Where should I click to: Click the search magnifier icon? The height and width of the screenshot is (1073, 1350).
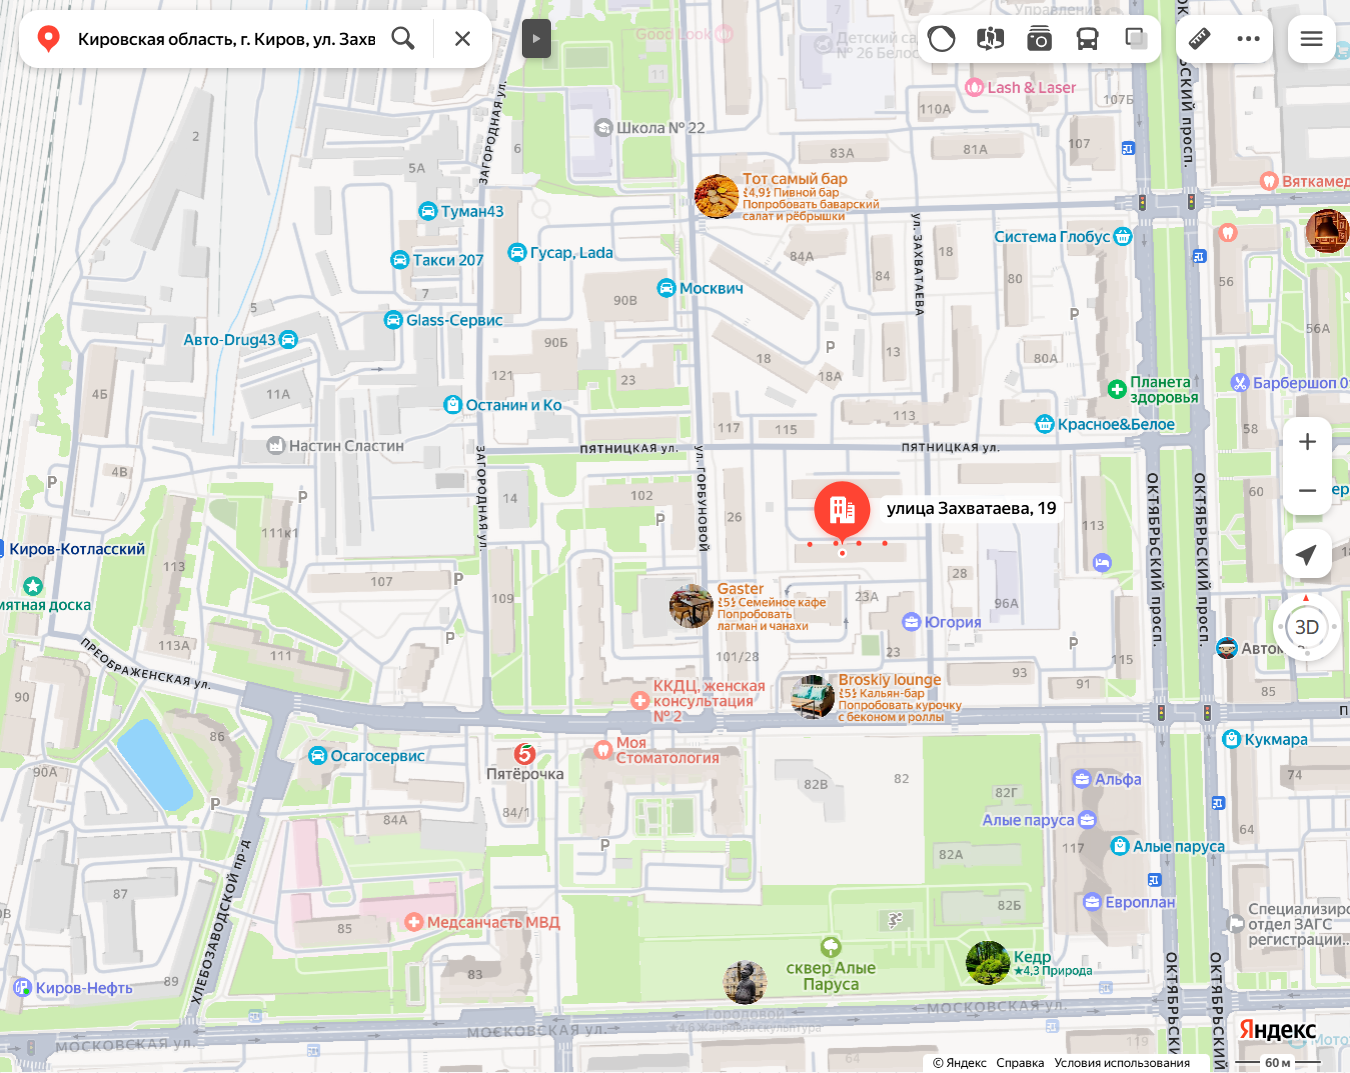coord(403,39)
